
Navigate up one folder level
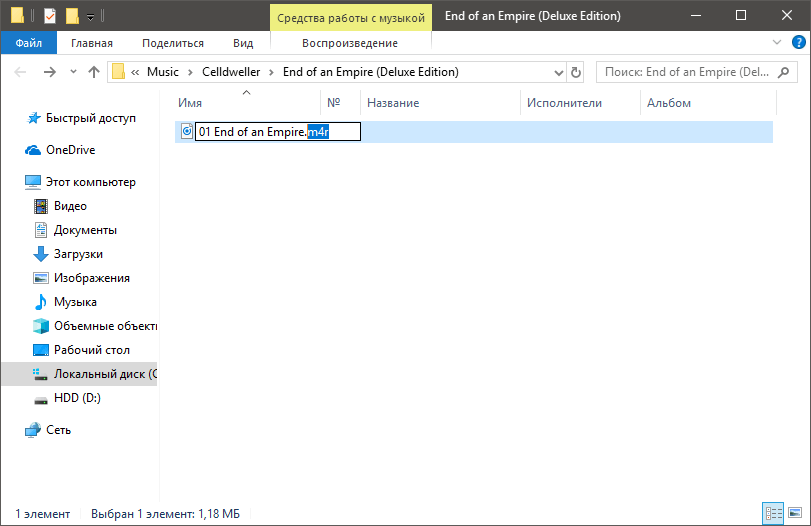click(x=94, y=72)
